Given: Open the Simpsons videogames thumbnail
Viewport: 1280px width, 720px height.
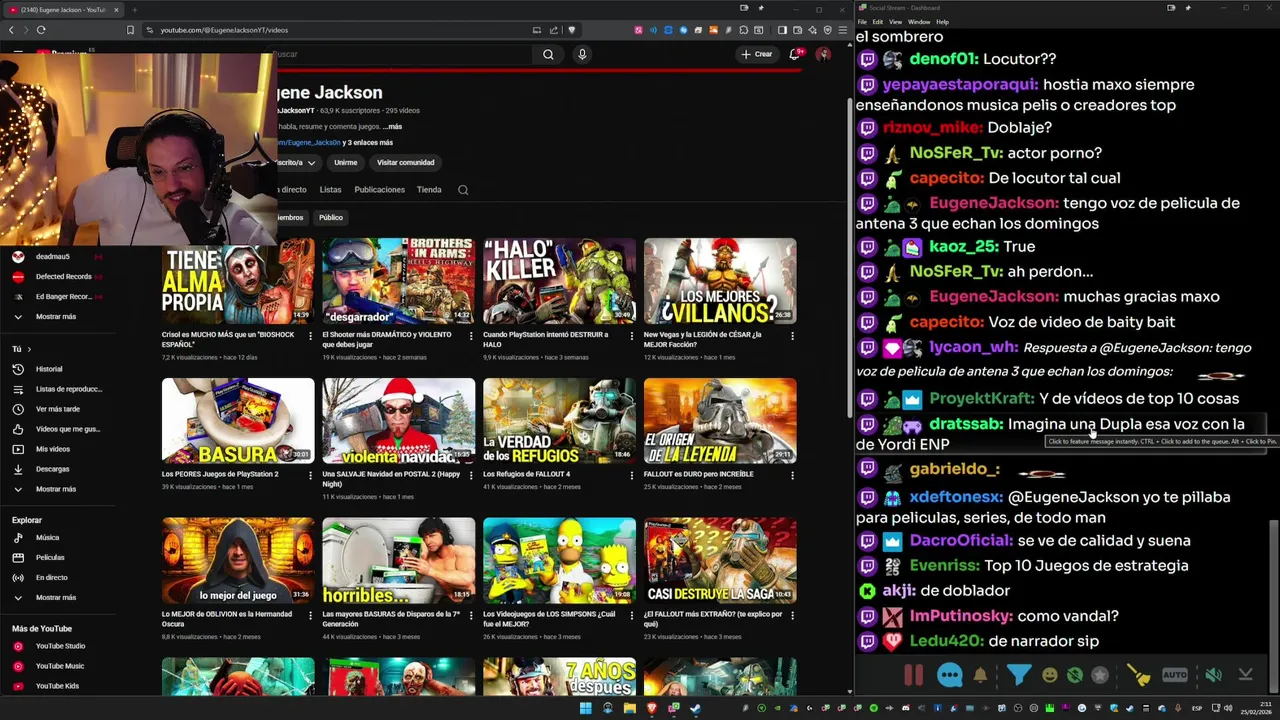Looking at the screenshot, I should (559, 561).
